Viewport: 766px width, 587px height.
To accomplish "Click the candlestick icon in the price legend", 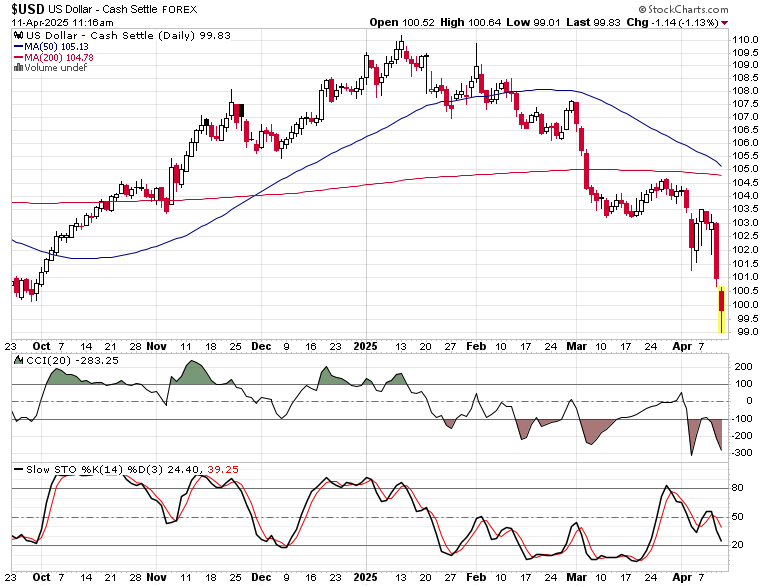I will (16, 34).
